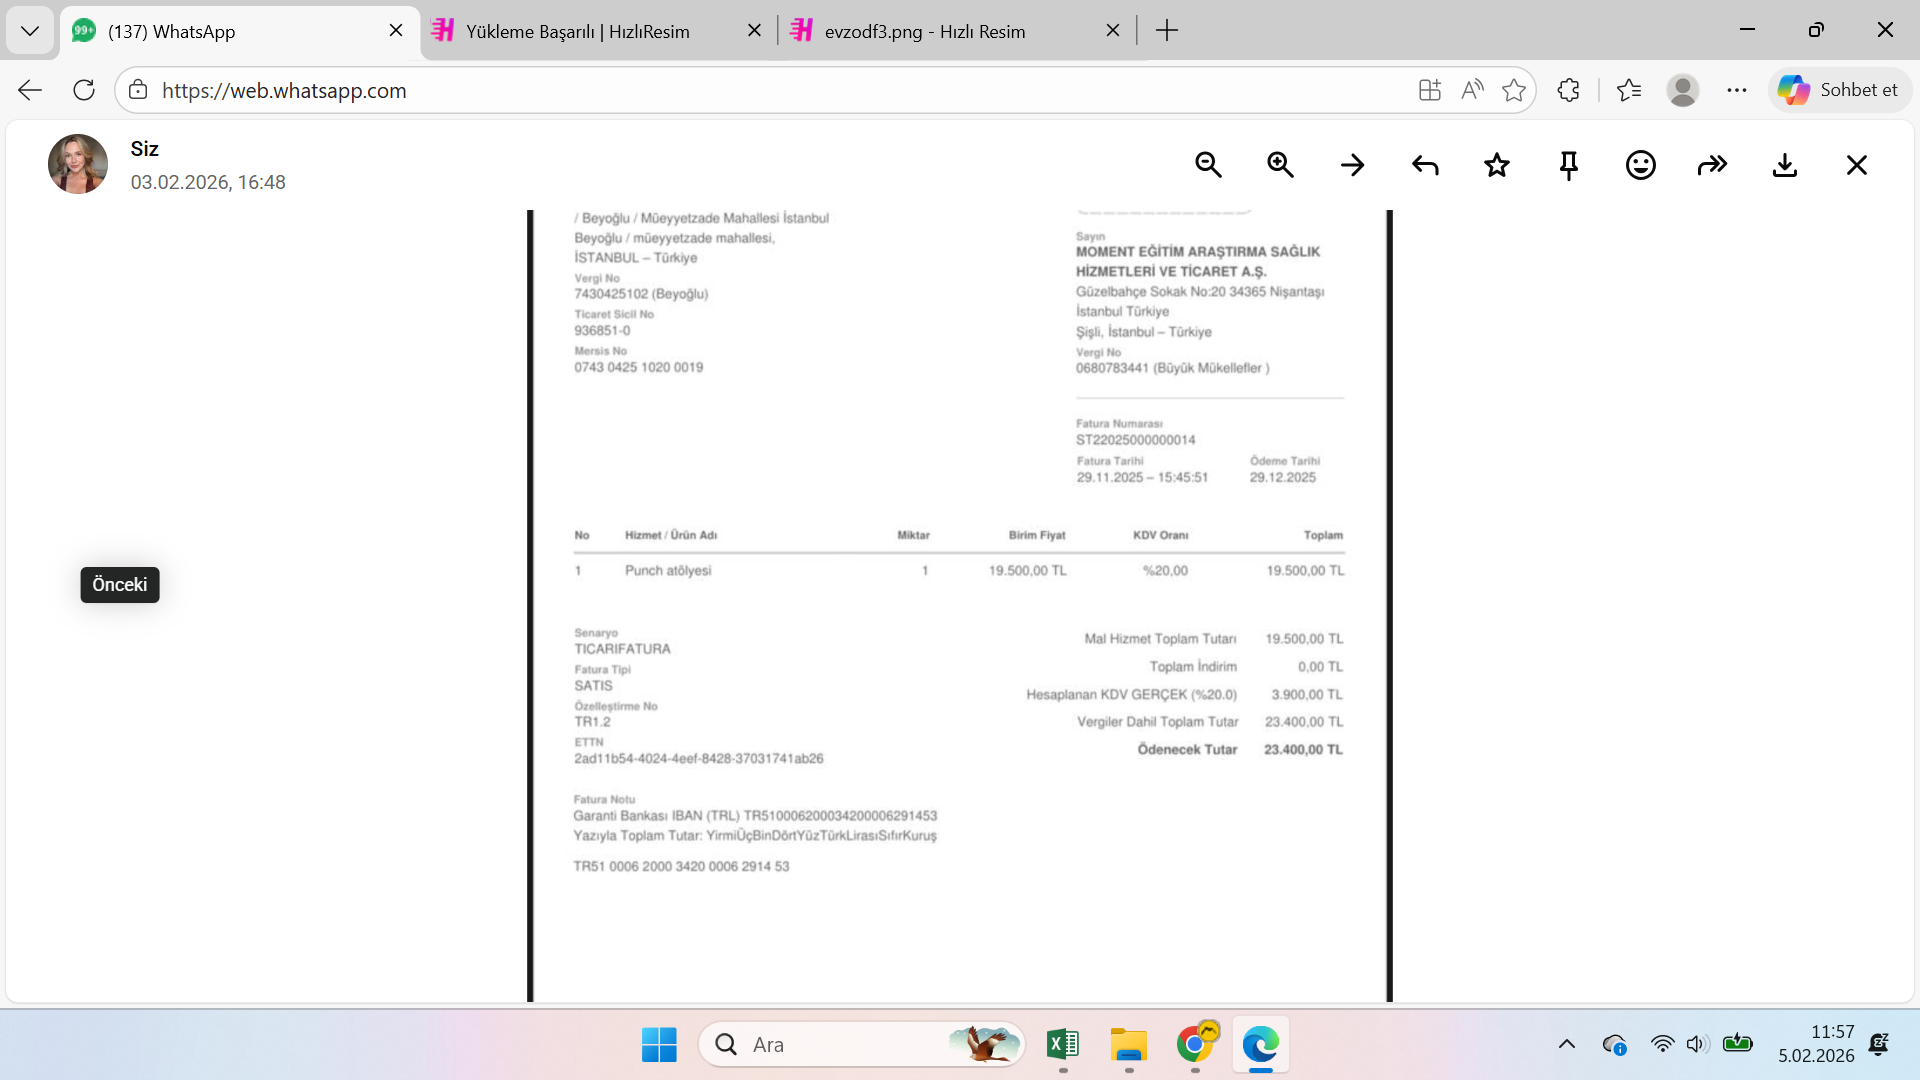Close the Yükleme Başarılı tab
The height and width of the screenshot is (1080, 1920).
[755, 31]
